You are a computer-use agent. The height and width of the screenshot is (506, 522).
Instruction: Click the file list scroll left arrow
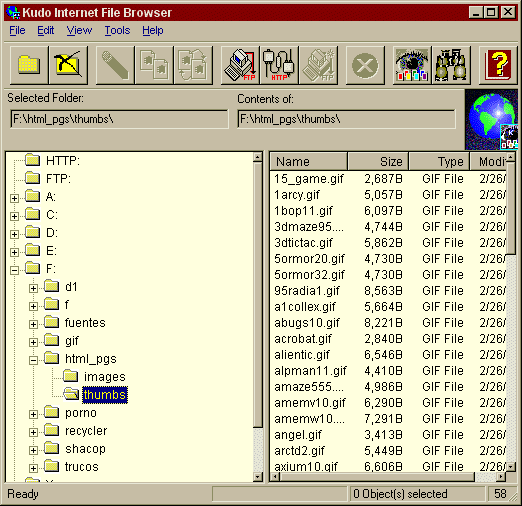[275, 477]
